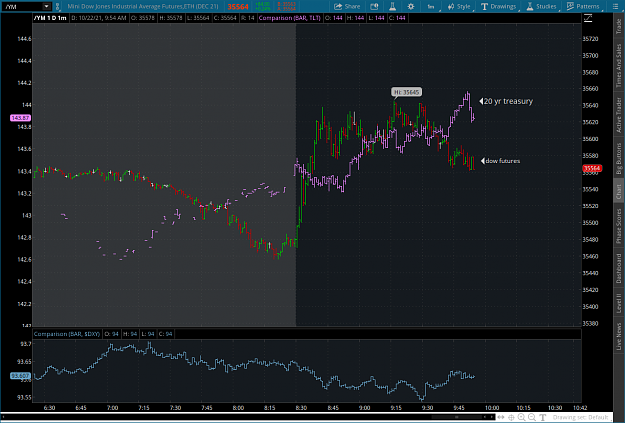Viewport: 625px width, 423px height.
Task: Click the 35720 price axis label
Action: [x=590, y=39]
